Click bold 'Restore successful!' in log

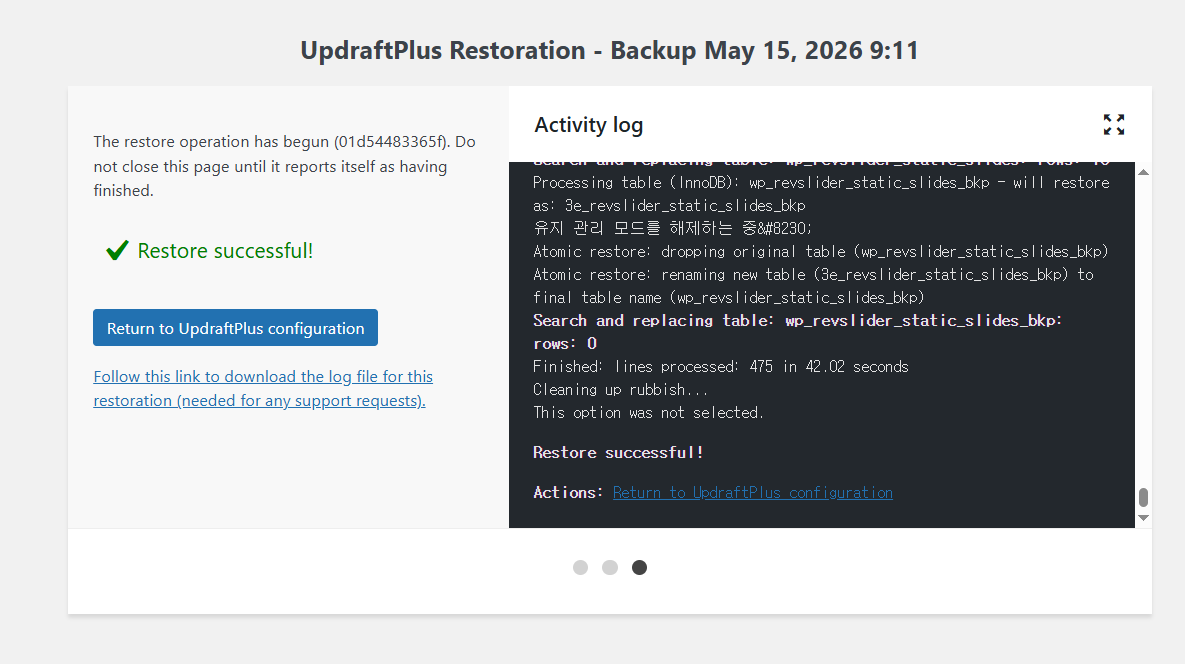618,452
